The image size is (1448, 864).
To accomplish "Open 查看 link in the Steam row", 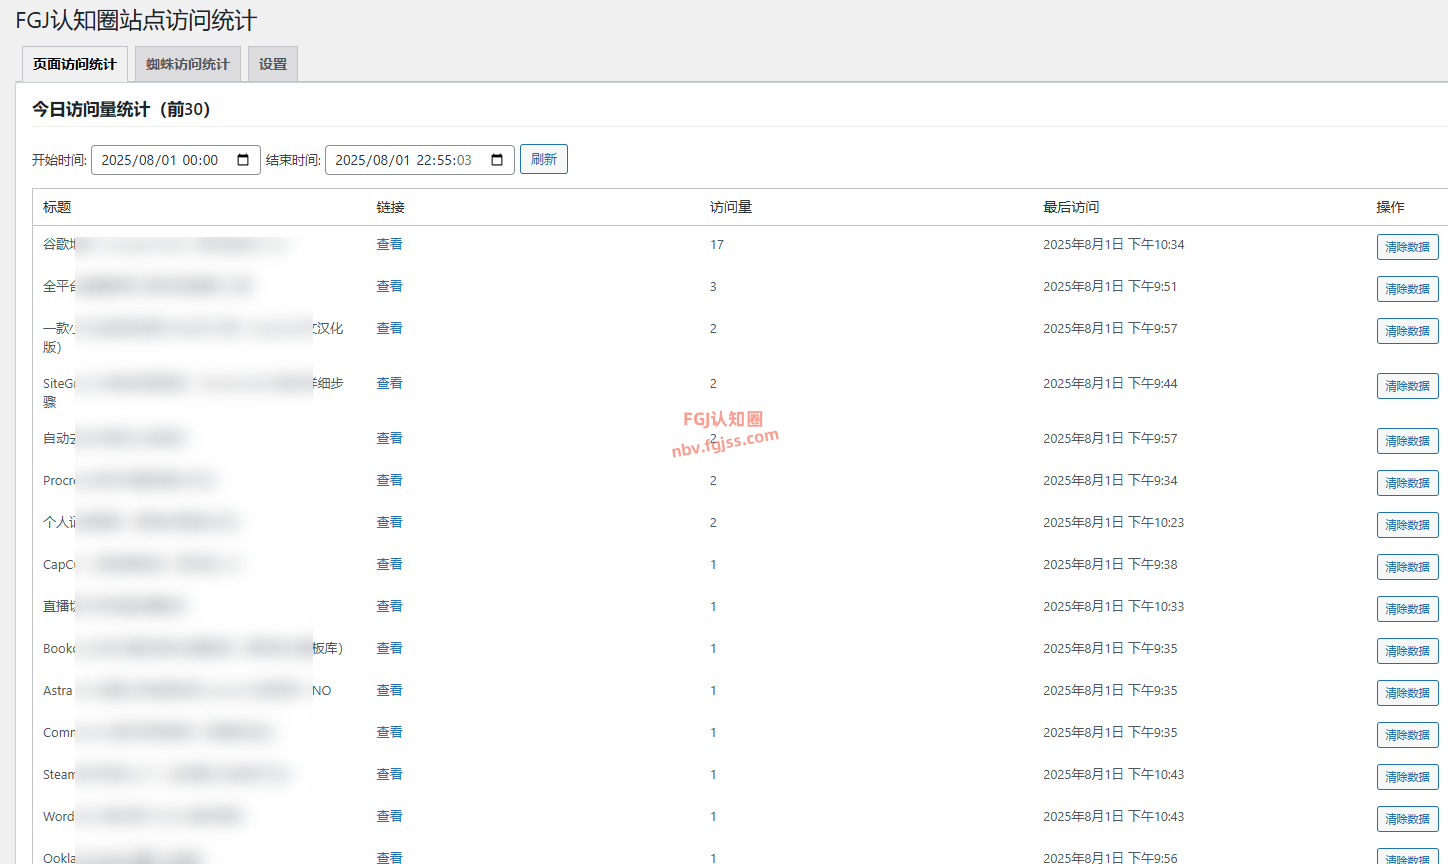I will [x=389, y=774].
